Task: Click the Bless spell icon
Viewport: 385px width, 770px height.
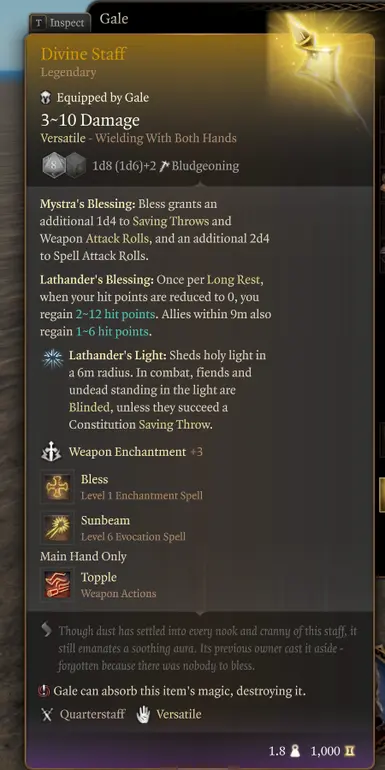Action: (57, 487)
